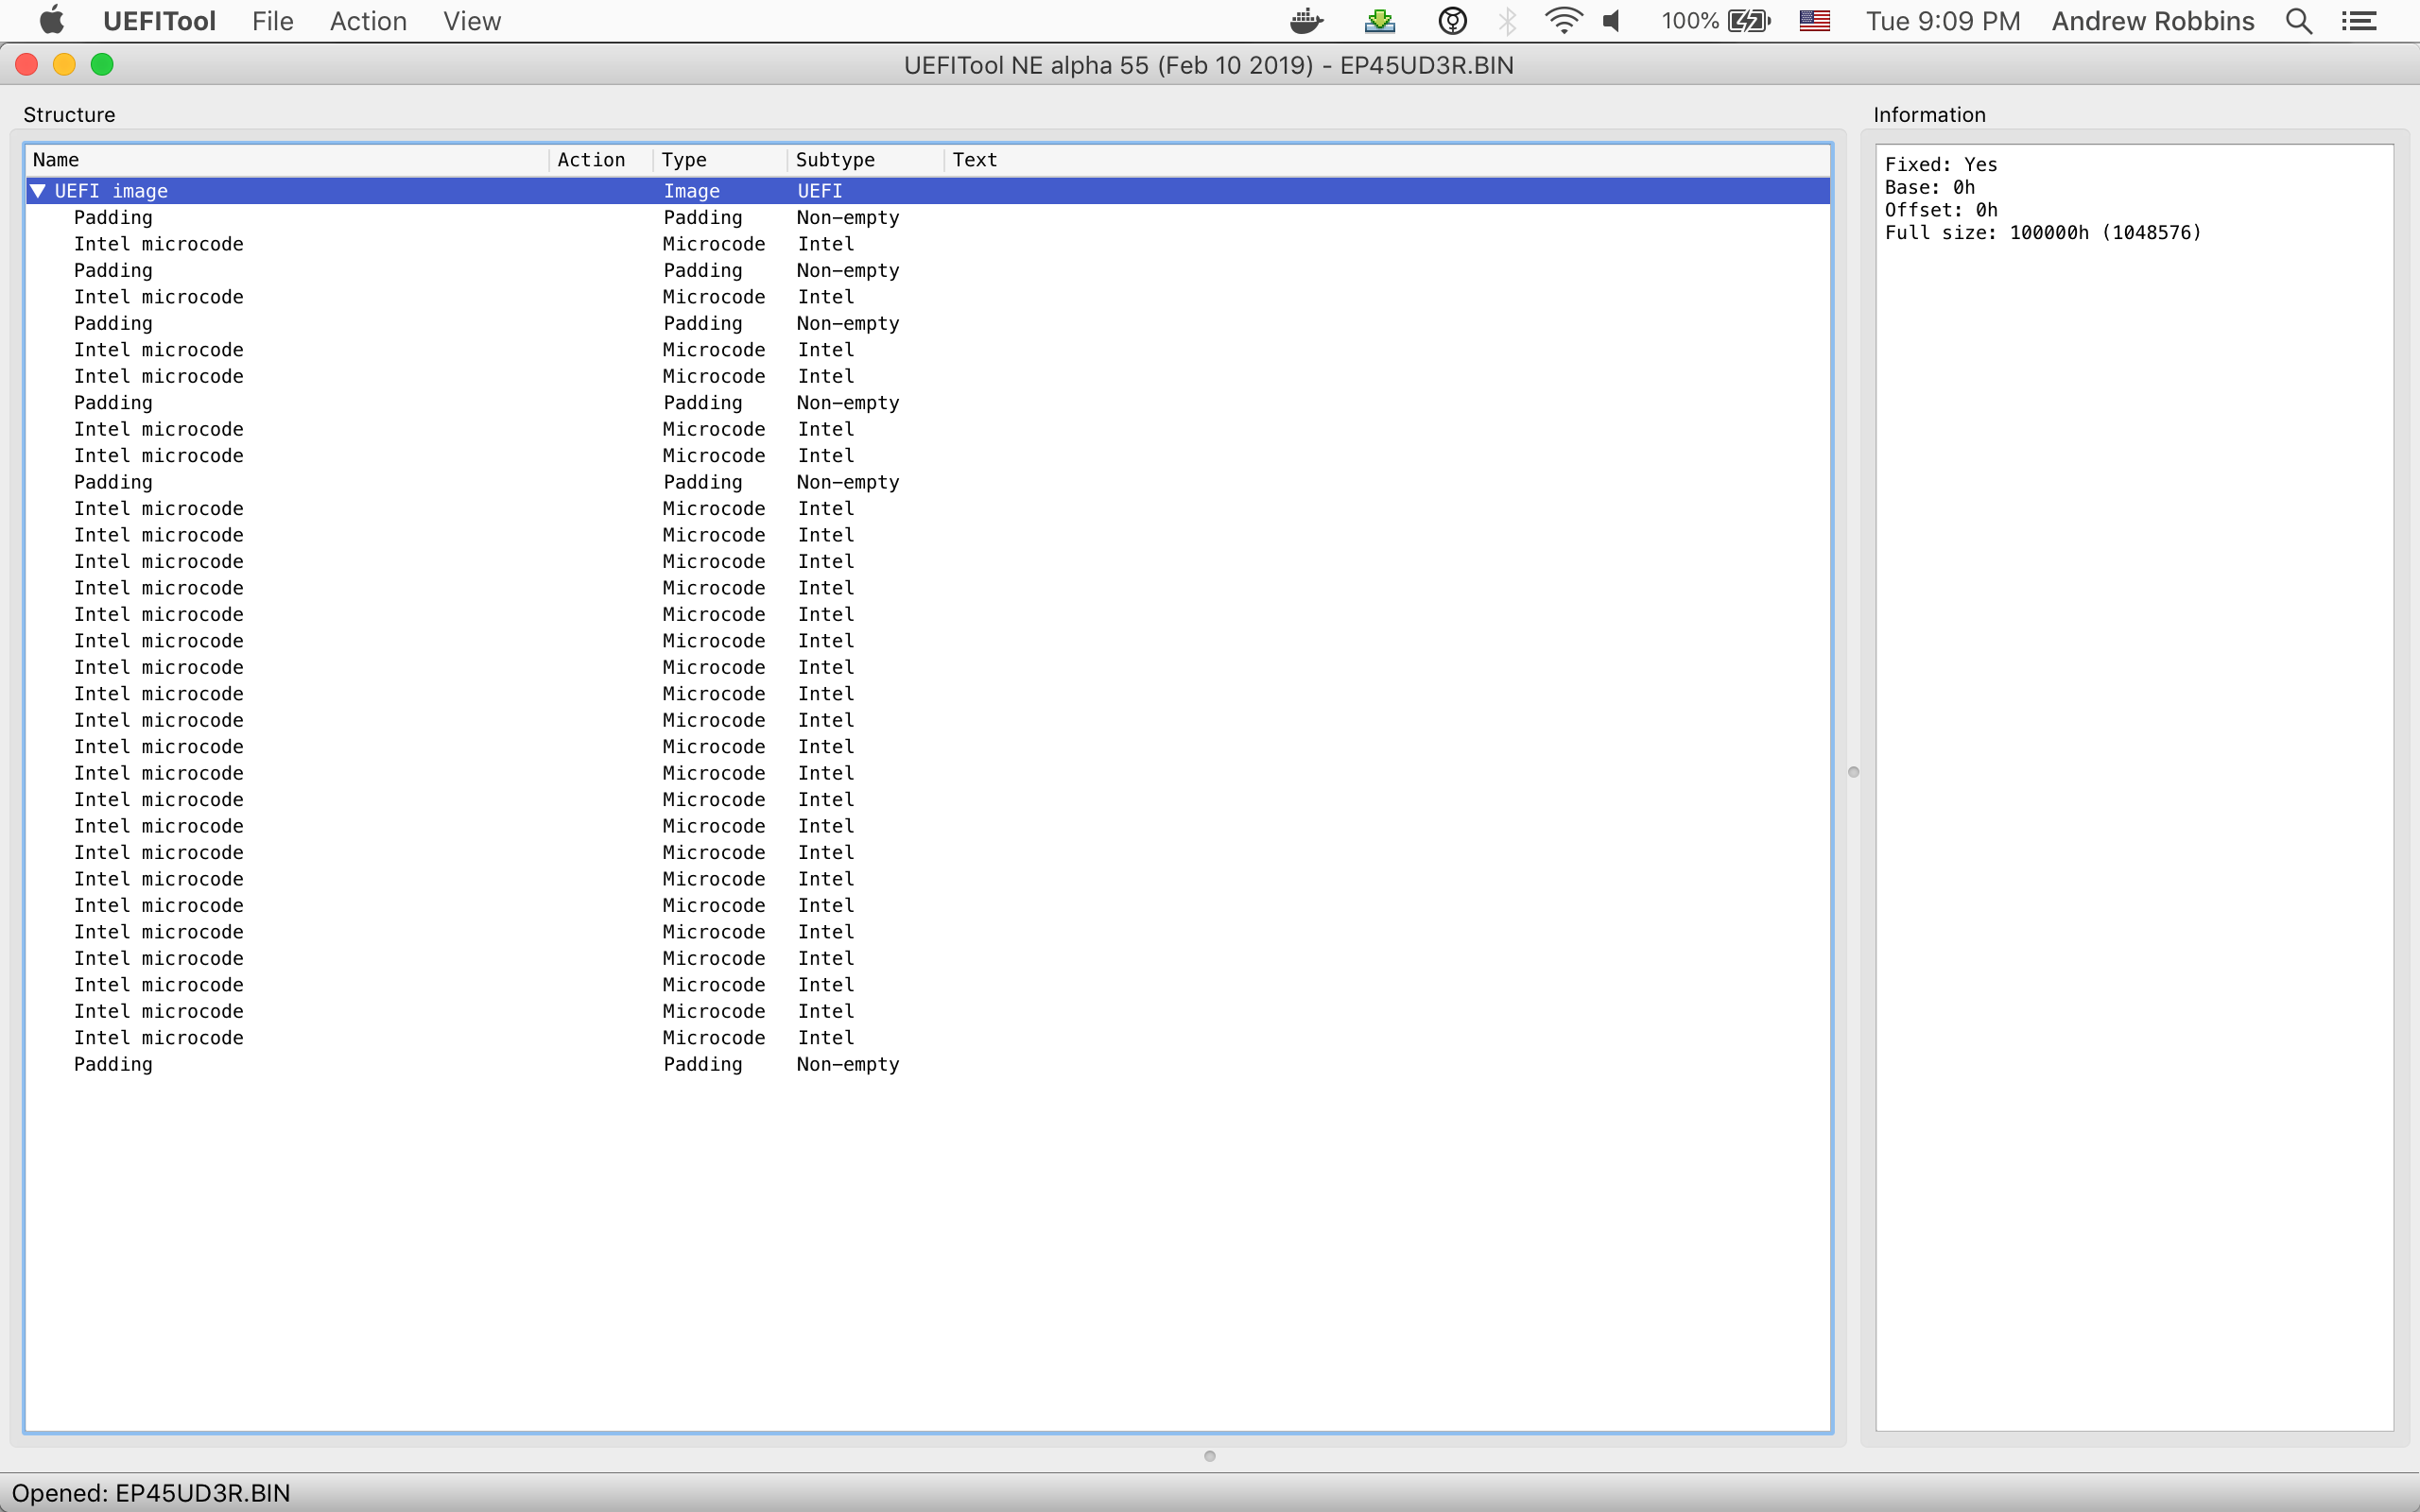Open Notification Center list icon
Image resolution: width=2420 pixels, height=1512 pixels.
(2360, 21)
